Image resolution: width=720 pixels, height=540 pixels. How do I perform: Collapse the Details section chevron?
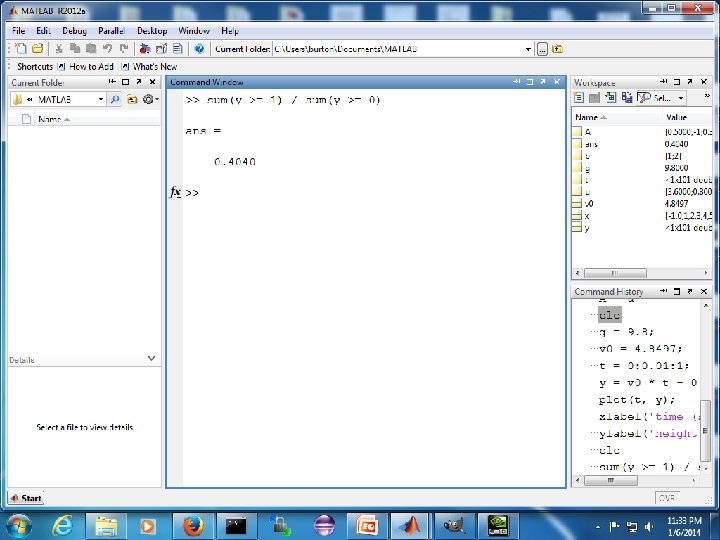[152, 359]
